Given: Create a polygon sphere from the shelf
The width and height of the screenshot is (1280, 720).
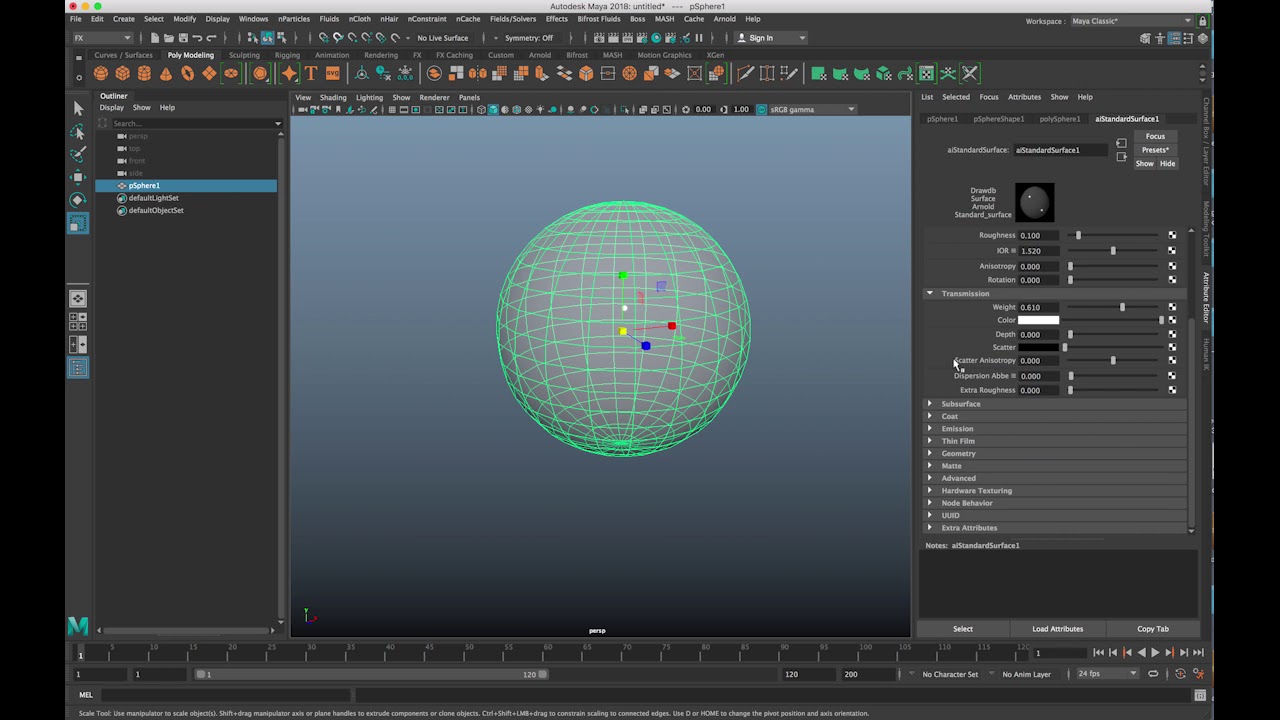Looking at the screenshot, I should (101, 73).
